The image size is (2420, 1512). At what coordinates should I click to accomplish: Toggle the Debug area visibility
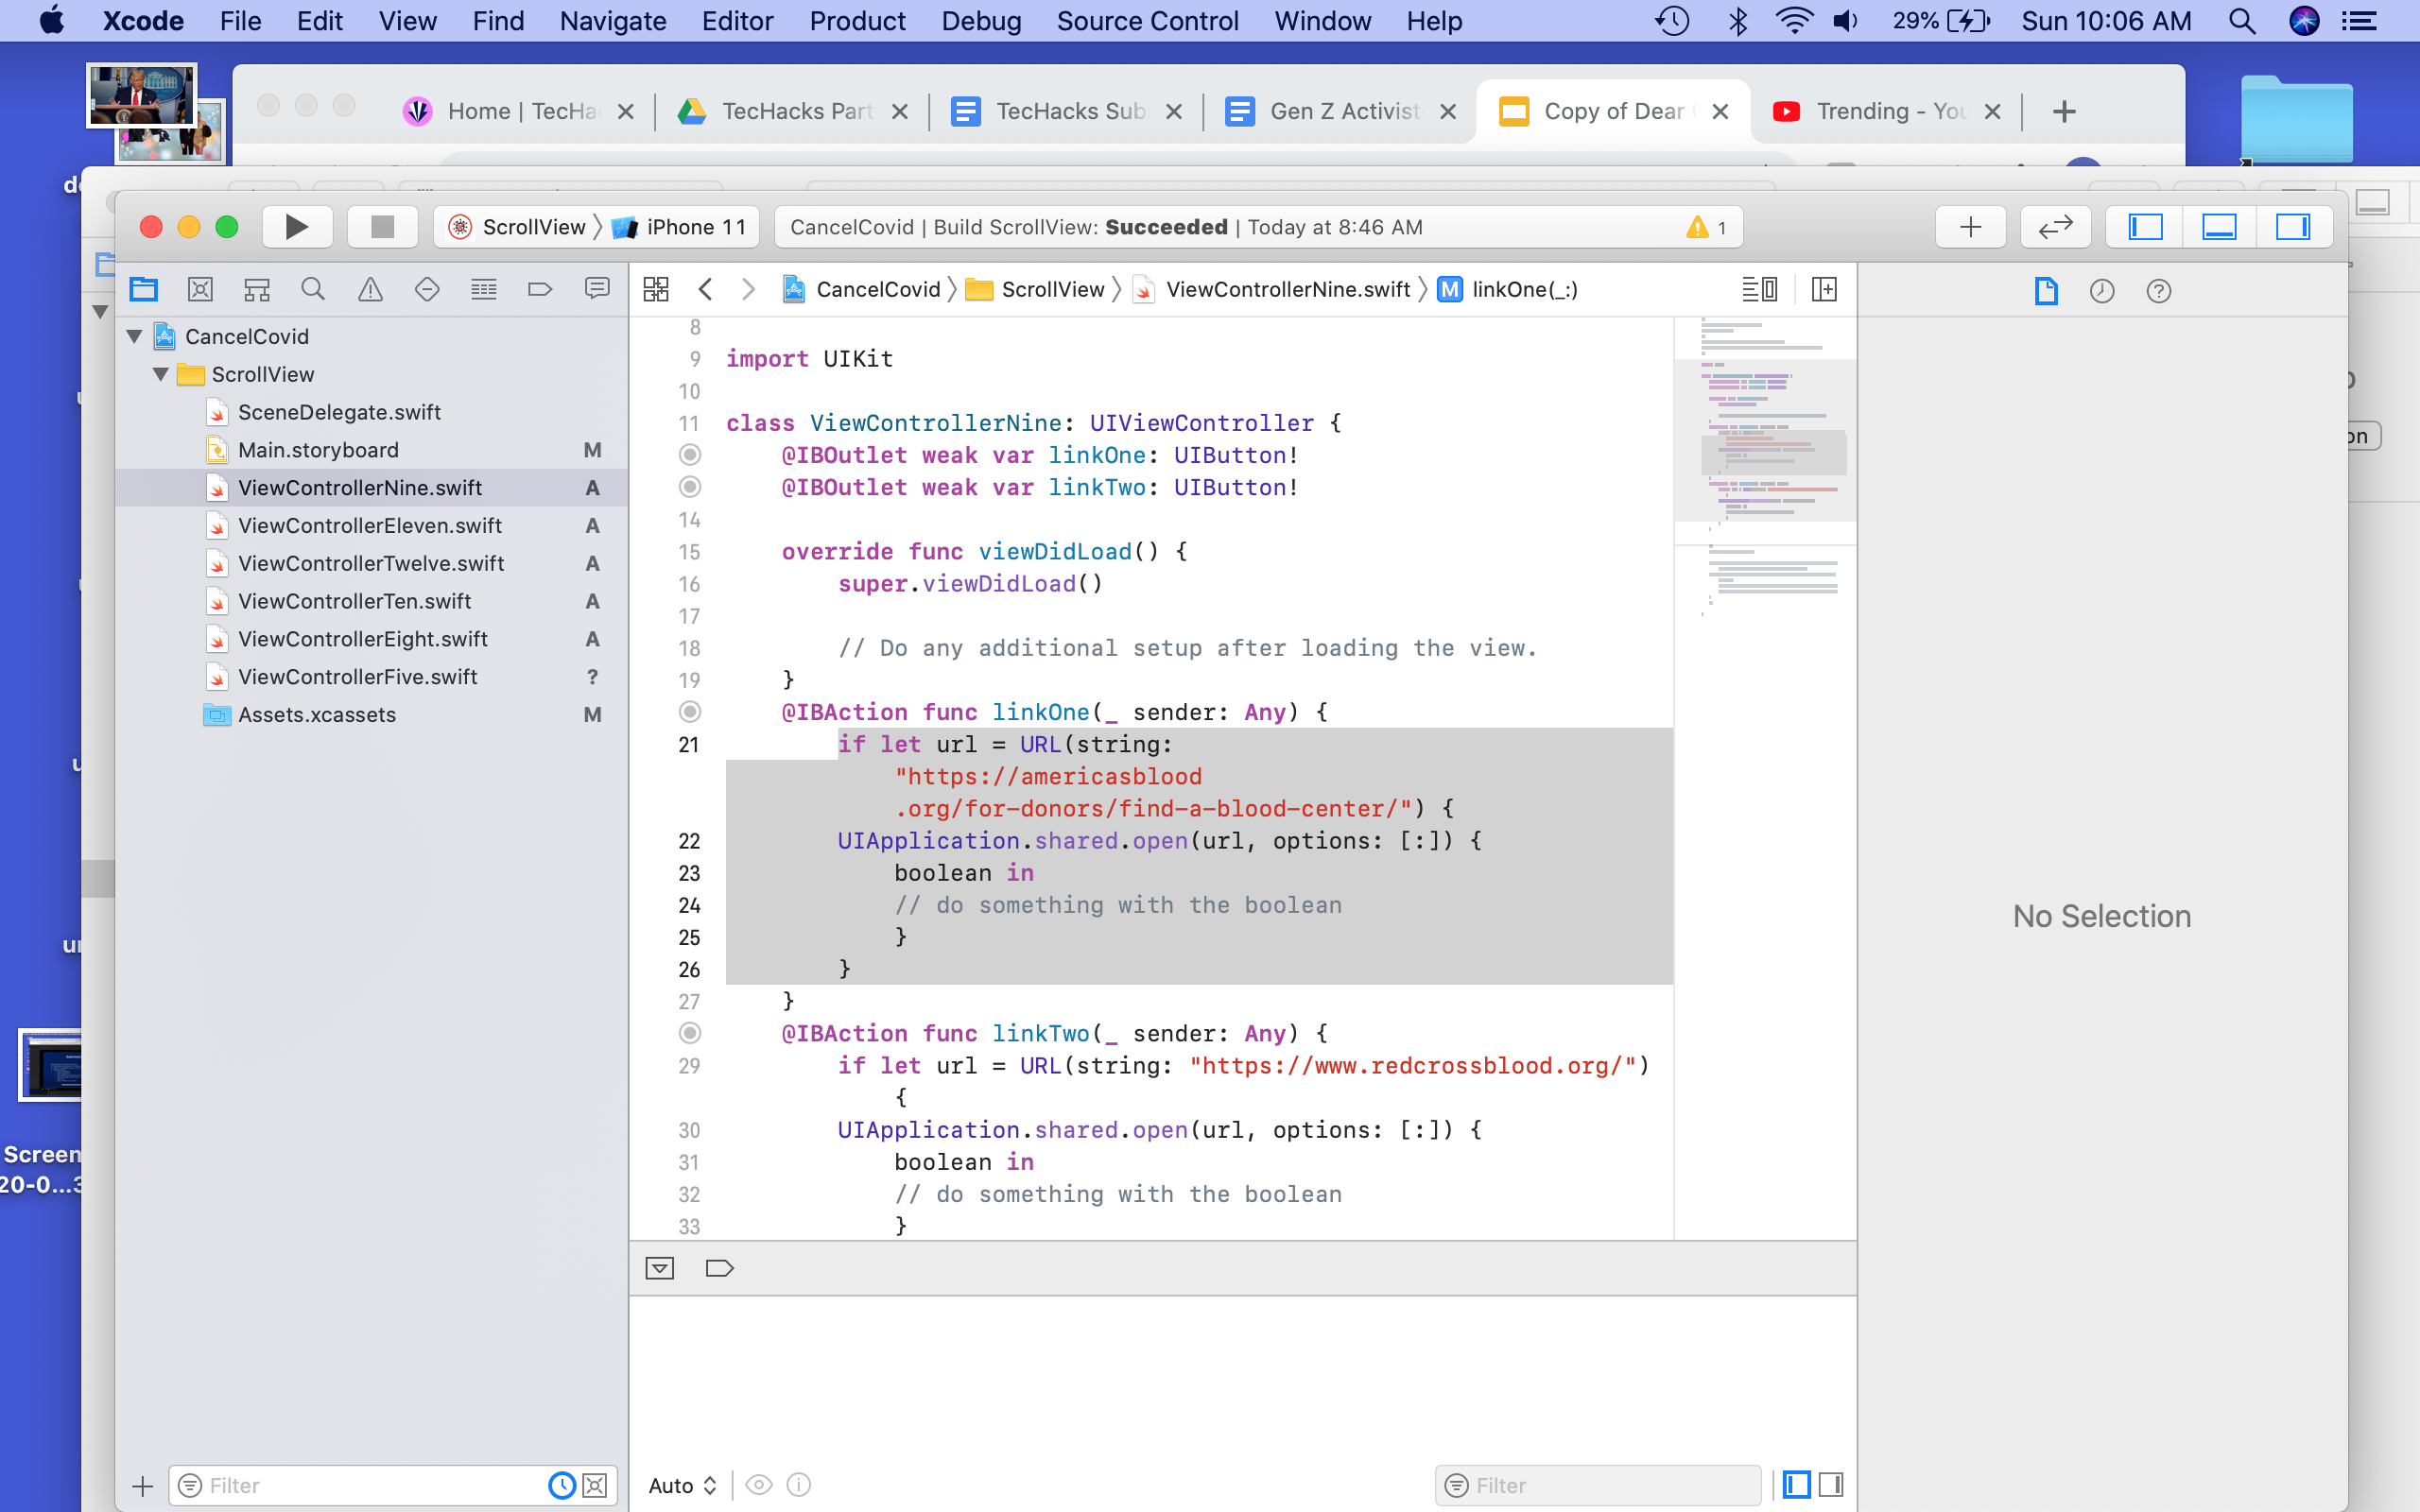coord(2219,227)
